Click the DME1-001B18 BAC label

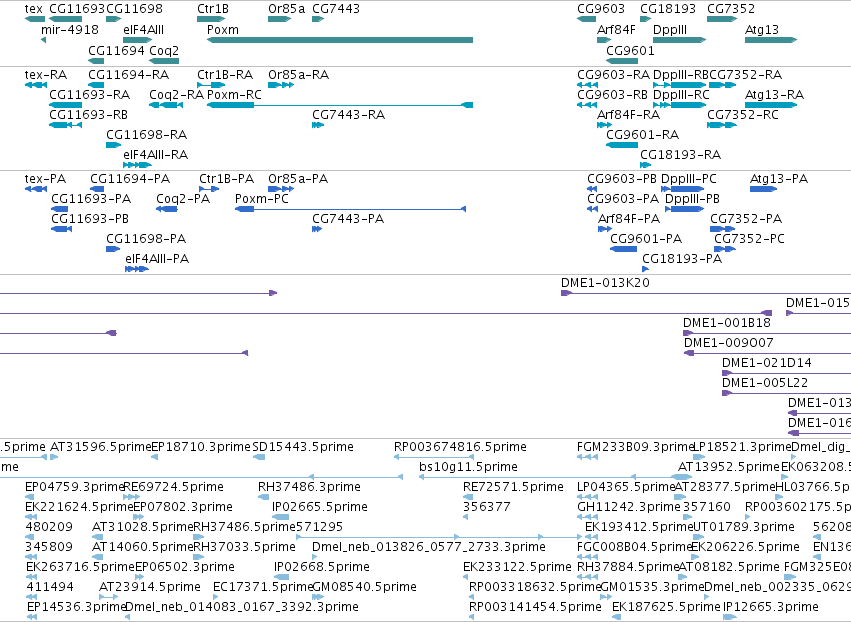click(x=727, y=322)
